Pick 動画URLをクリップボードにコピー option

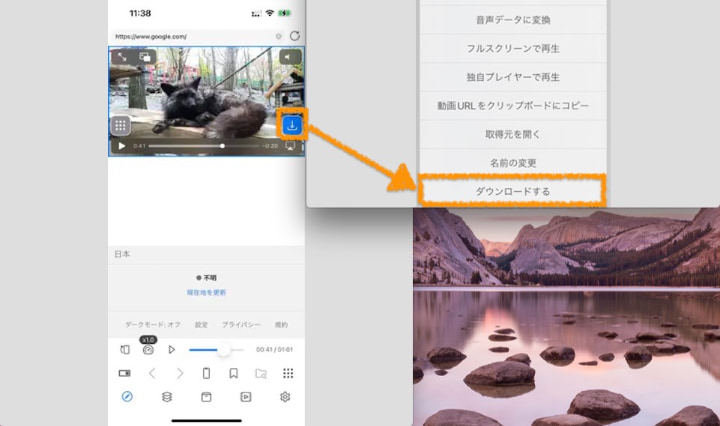pyautogui.click(x=512, y=105)
